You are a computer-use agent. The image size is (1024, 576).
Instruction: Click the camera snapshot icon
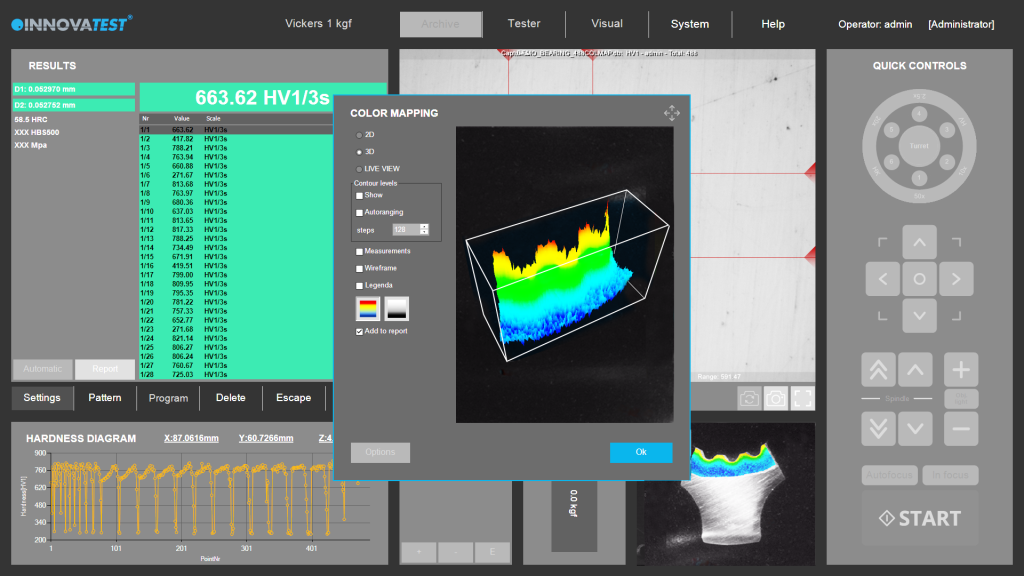(776, 398)
